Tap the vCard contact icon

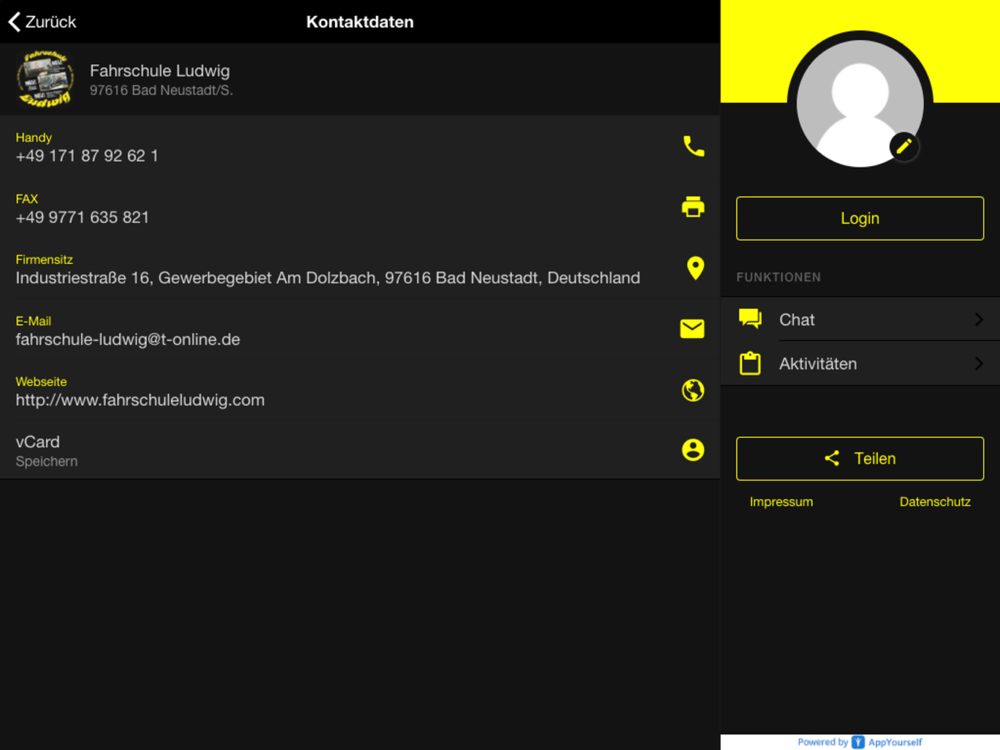click(693, 450)
